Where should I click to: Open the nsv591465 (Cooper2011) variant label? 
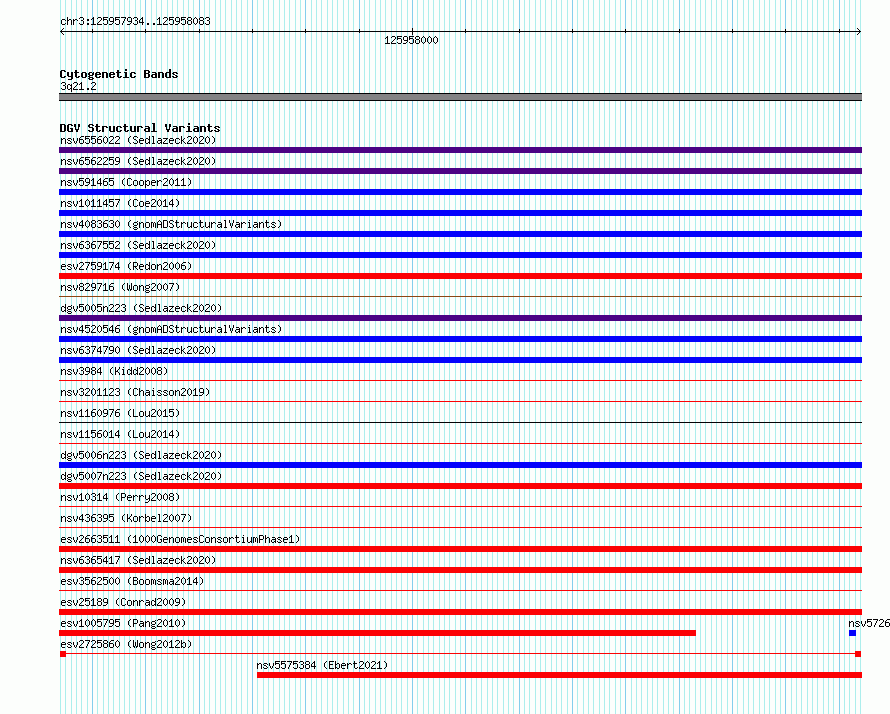click(x=126, y=182)
